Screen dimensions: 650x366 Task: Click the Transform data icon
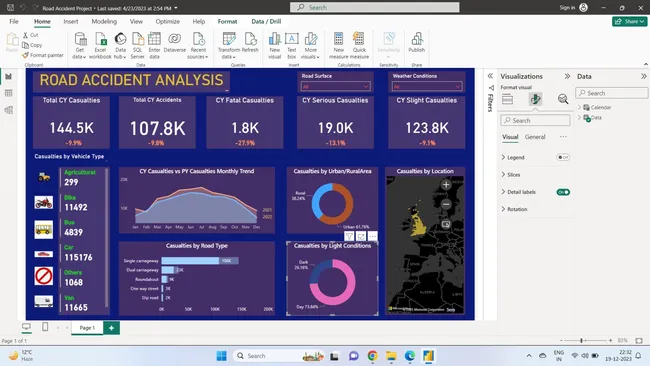point(229,46)
